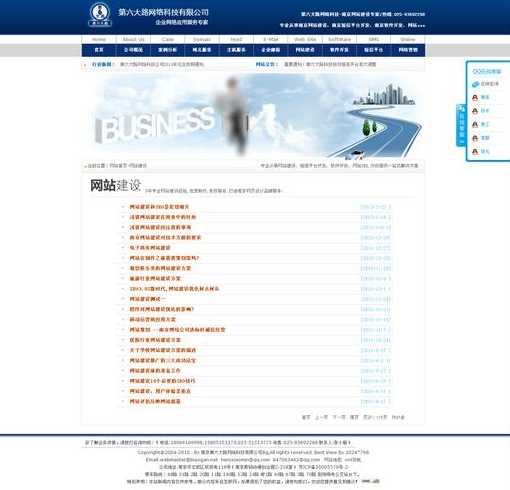Click the company logo emblem in header

(100, 14)
